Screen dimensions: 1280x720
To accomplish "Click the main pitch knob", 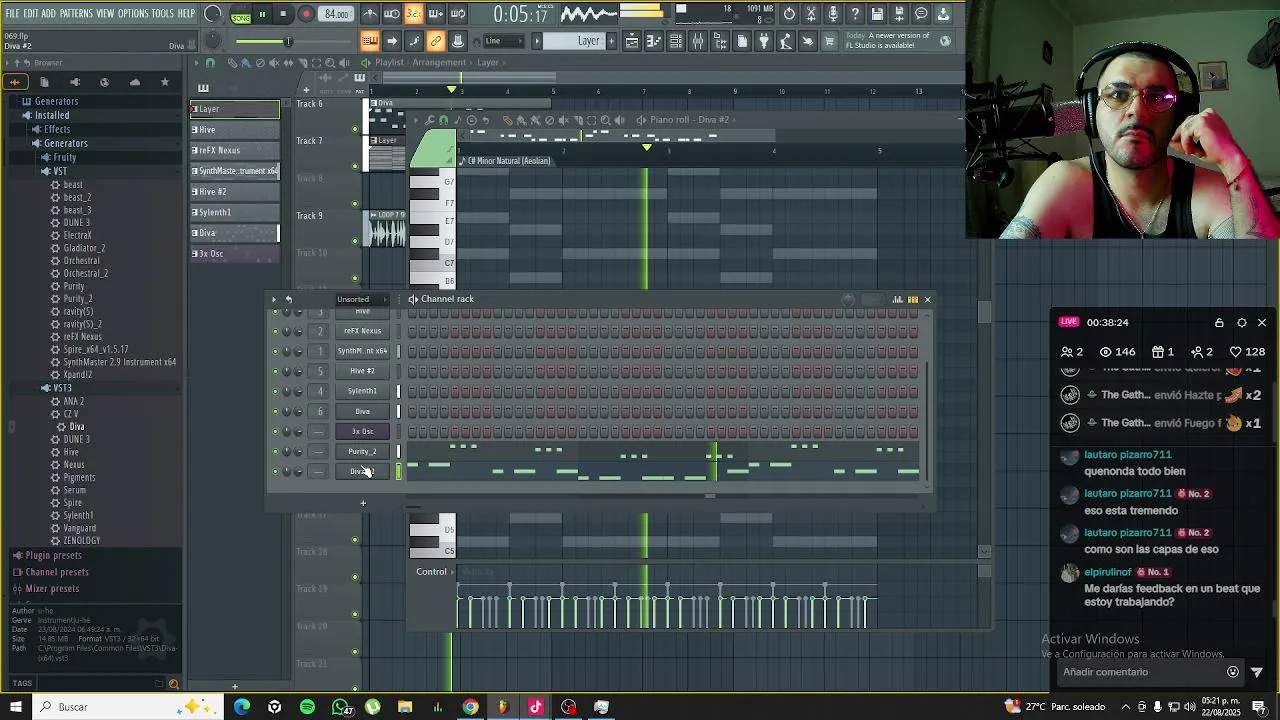I will tap(213, 41).
